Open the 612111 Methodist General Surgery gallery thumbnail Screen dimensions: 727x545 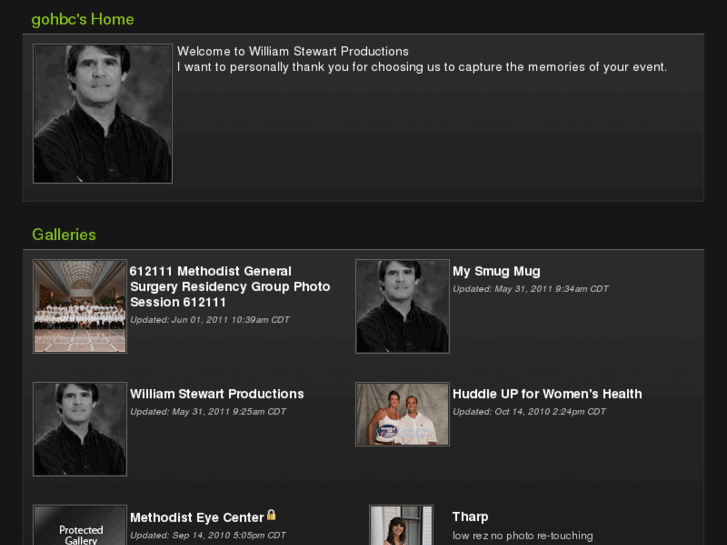[80, 306]
